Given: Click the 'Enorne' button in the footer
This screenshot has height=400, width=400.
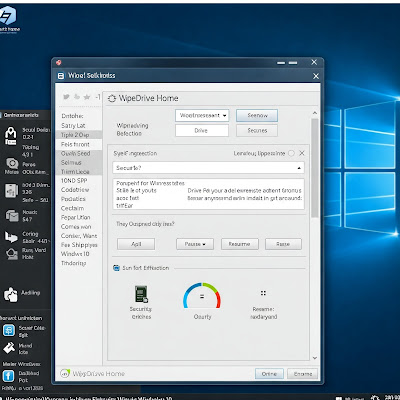Looking at the screenshot, I should tap(303, 374).
